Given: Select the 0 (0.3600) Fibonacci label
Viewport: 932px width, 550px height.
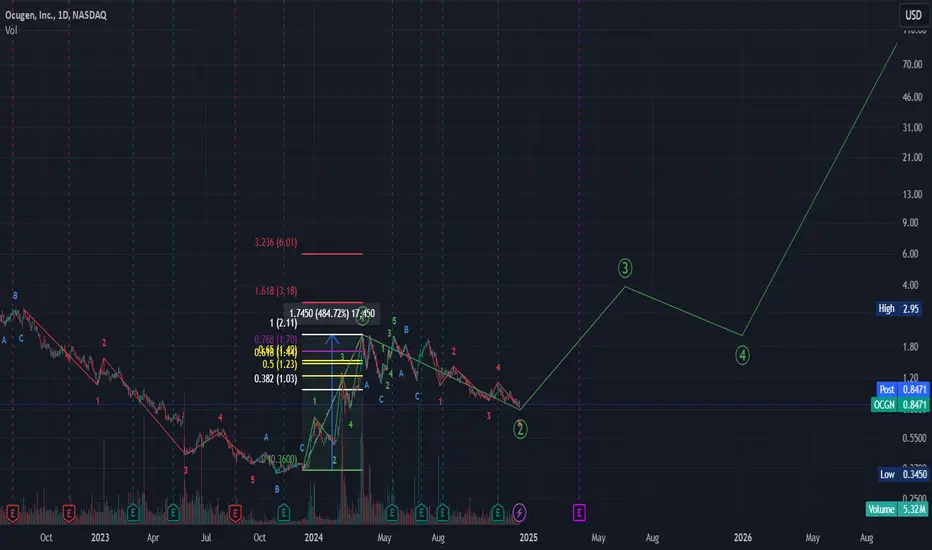Looking at the screenshot, I should pyautogui.click(x=279, y=459).
